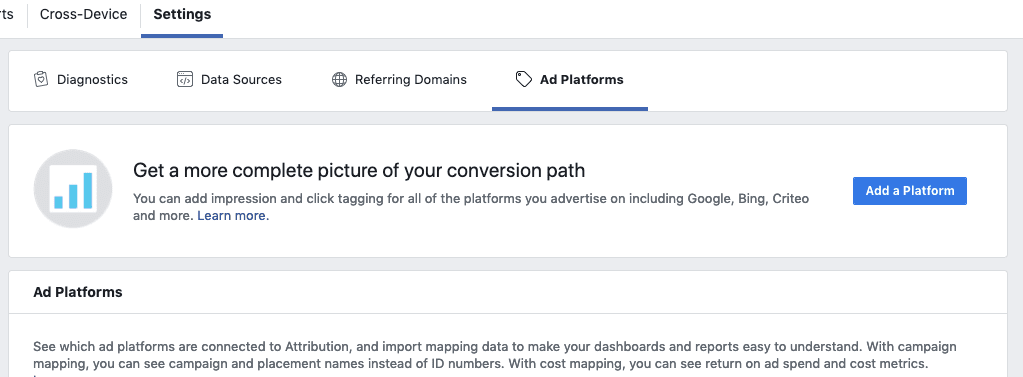
Task: Click the Diagnostics clipboard icon
Action: (41, 80)
